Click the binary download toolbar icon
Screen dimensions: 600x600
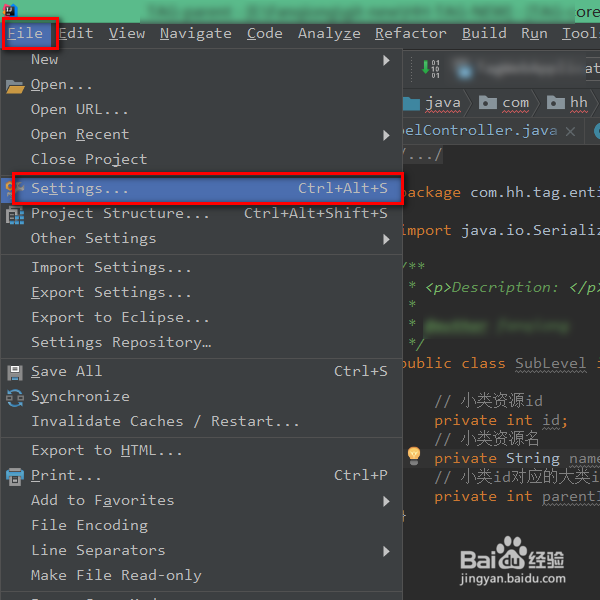[x=430, y=69]
